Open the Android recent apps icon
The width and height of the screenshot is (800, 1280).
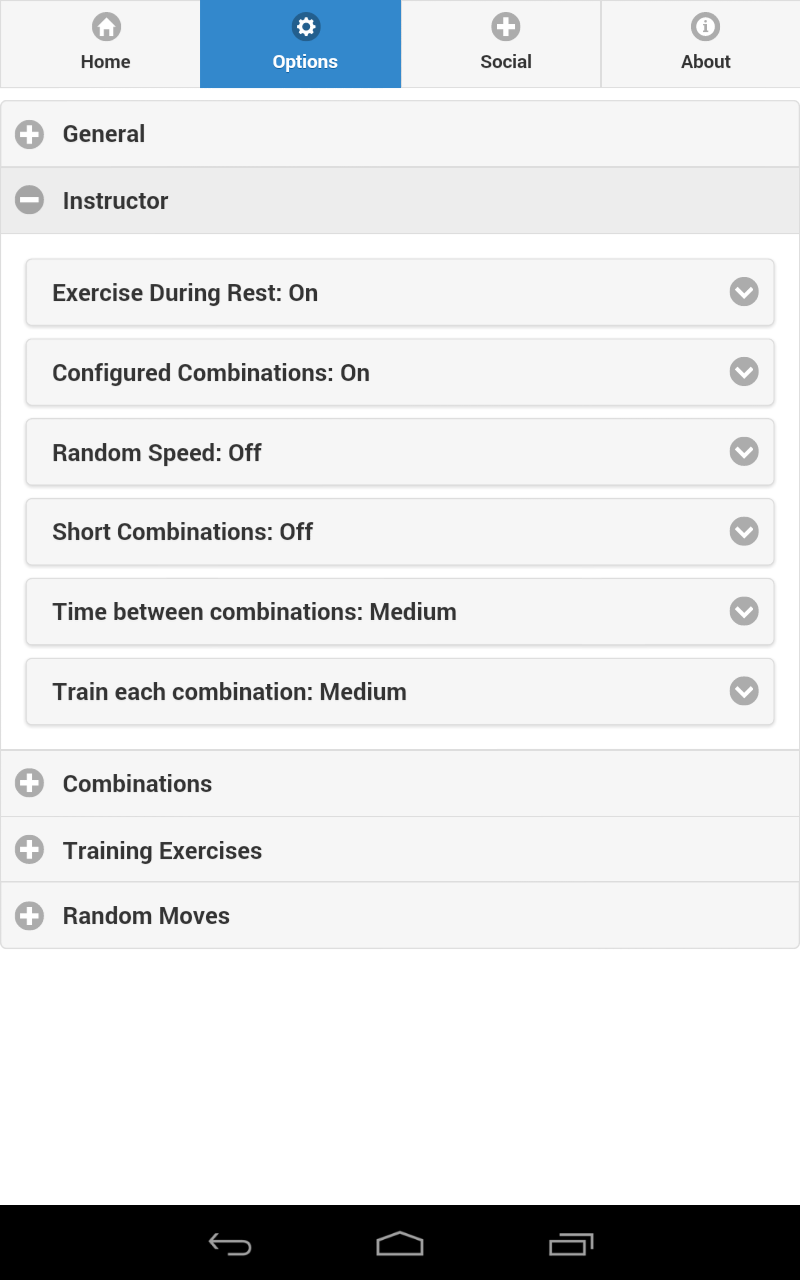tap(571, 1244)
